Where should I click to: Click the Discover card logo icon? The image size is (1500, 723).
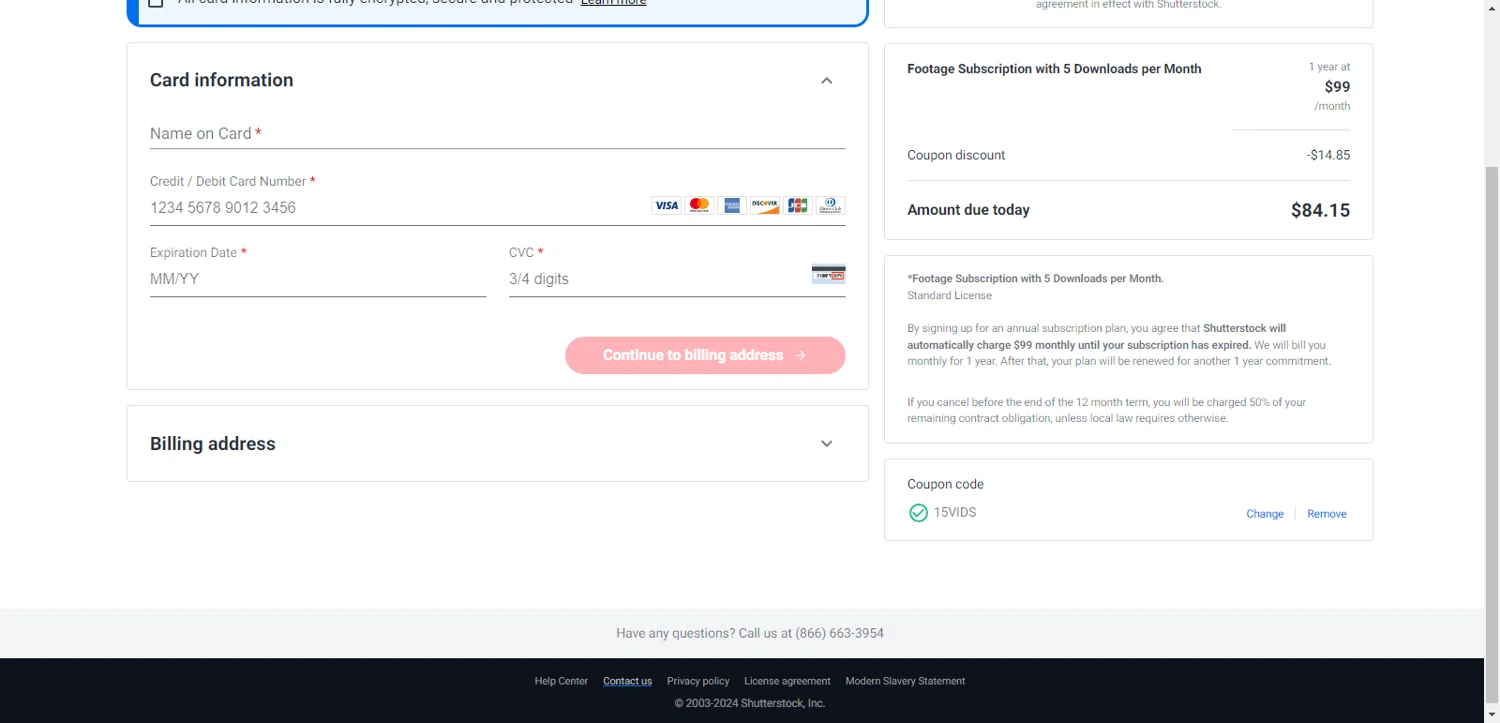tap(765, 205)
